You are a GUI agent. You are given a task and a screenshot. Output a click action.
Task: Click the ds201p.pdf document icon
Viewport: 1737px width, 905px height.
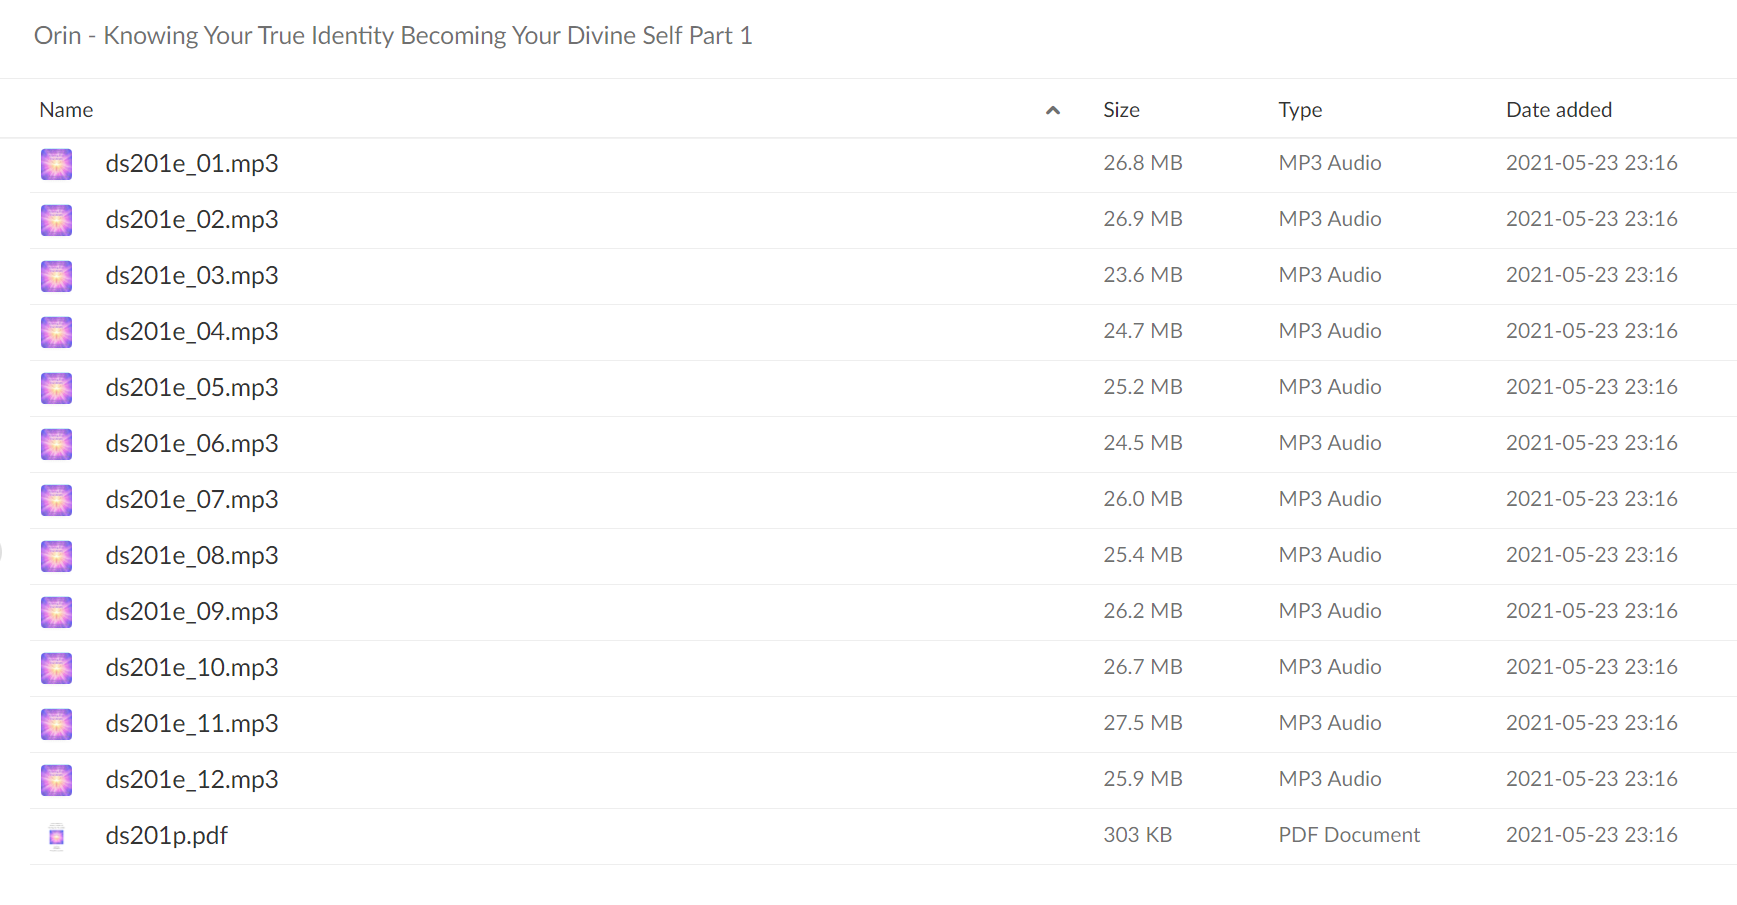coord(56,836)
